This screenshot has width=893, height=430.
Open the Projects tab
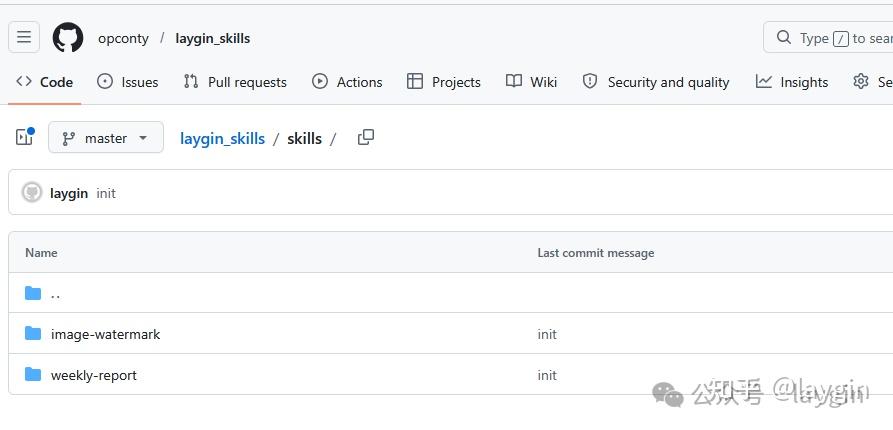[444, 82]
